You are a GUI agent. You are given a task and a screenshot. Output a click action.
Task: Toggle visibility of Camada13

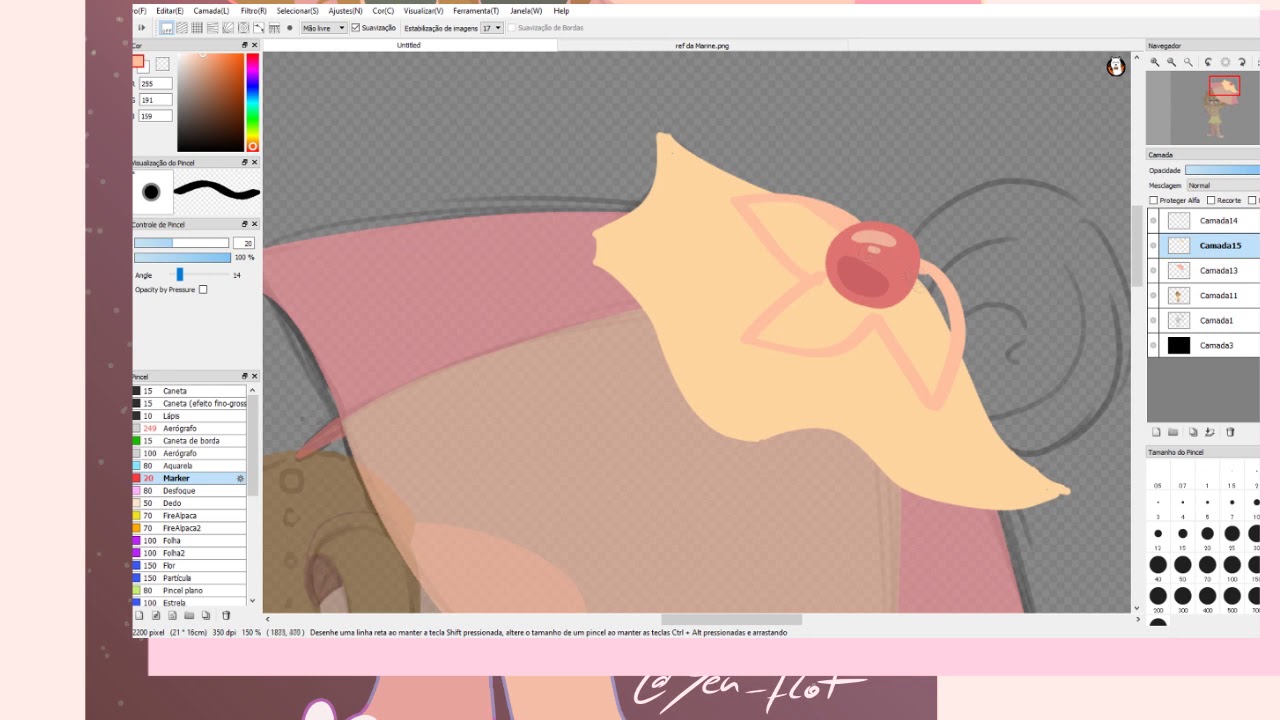(x=1153, y=270)
